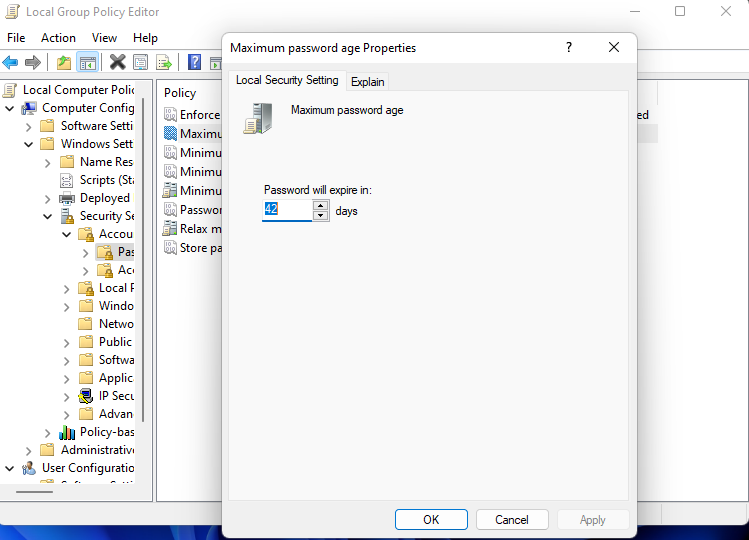Click the Password policy row icon
This screenshot has height=540, width=749.
tap(171, 209)
